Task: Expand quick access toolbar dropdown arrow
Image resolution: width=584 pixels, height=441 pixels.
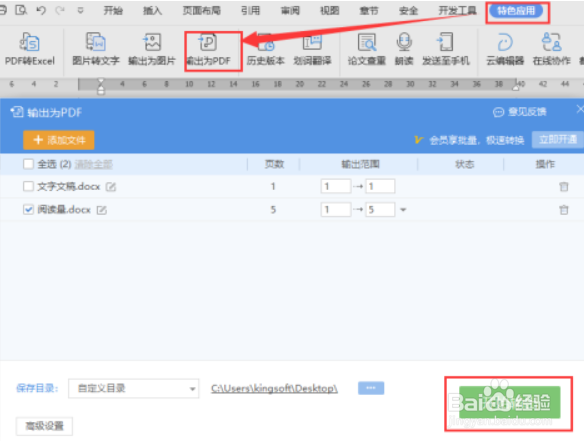Action: pos(80,10)
